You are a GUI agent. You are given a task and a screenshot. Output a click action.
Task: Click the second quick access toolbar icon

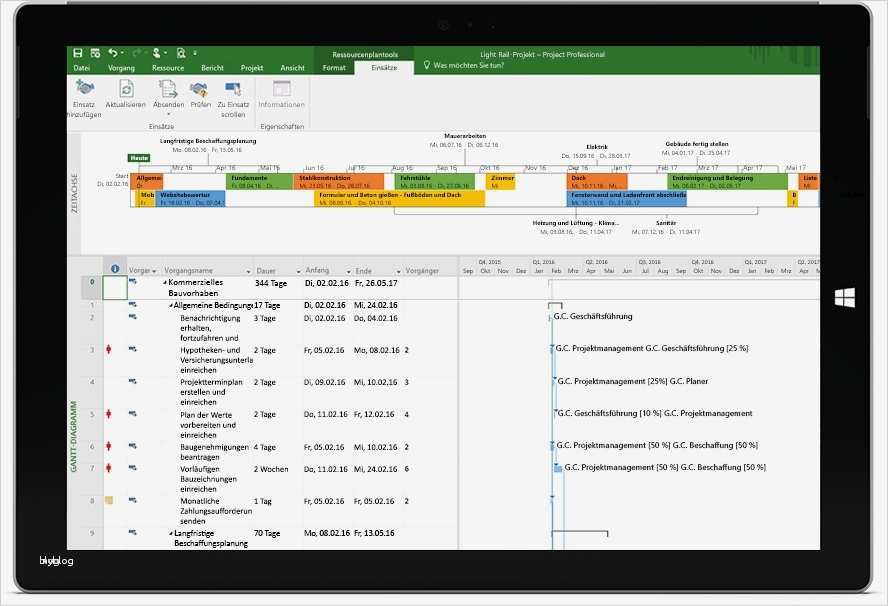(x=95, y=53)
